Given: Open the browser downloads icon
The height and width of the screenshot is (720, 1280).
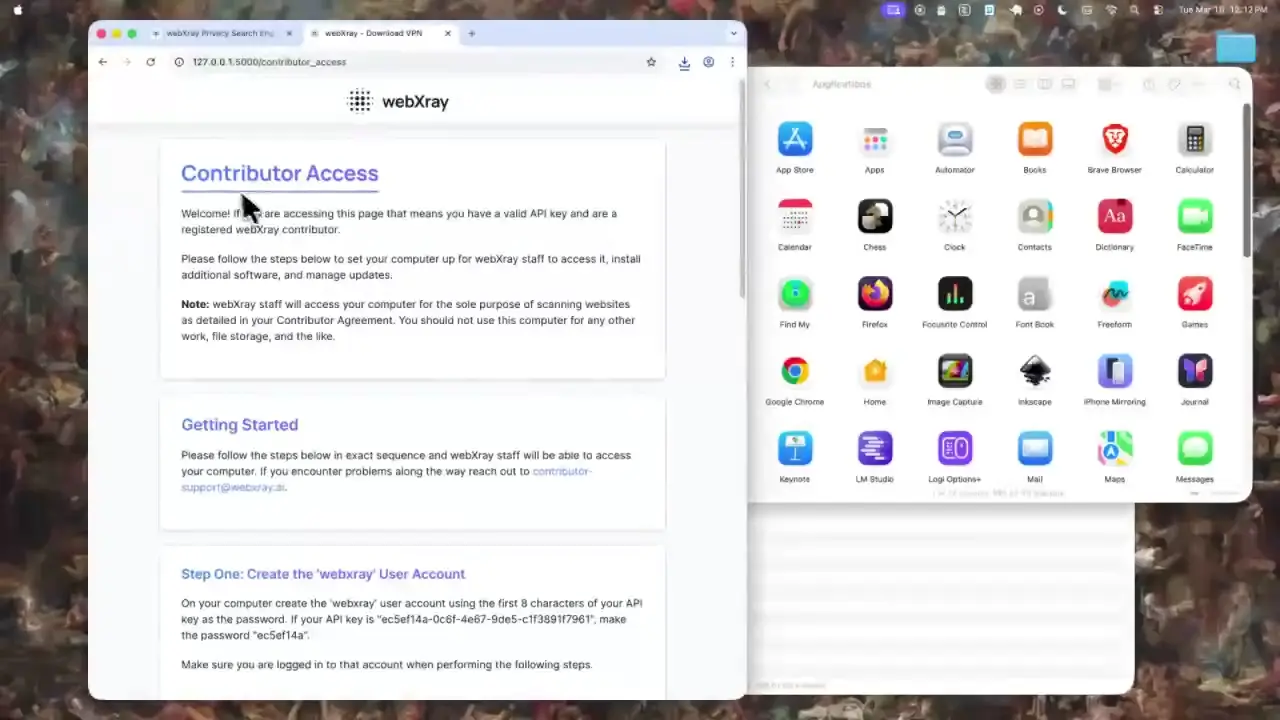Looking at the screenshot, I should pyautogui.click(x=684, y=62).
